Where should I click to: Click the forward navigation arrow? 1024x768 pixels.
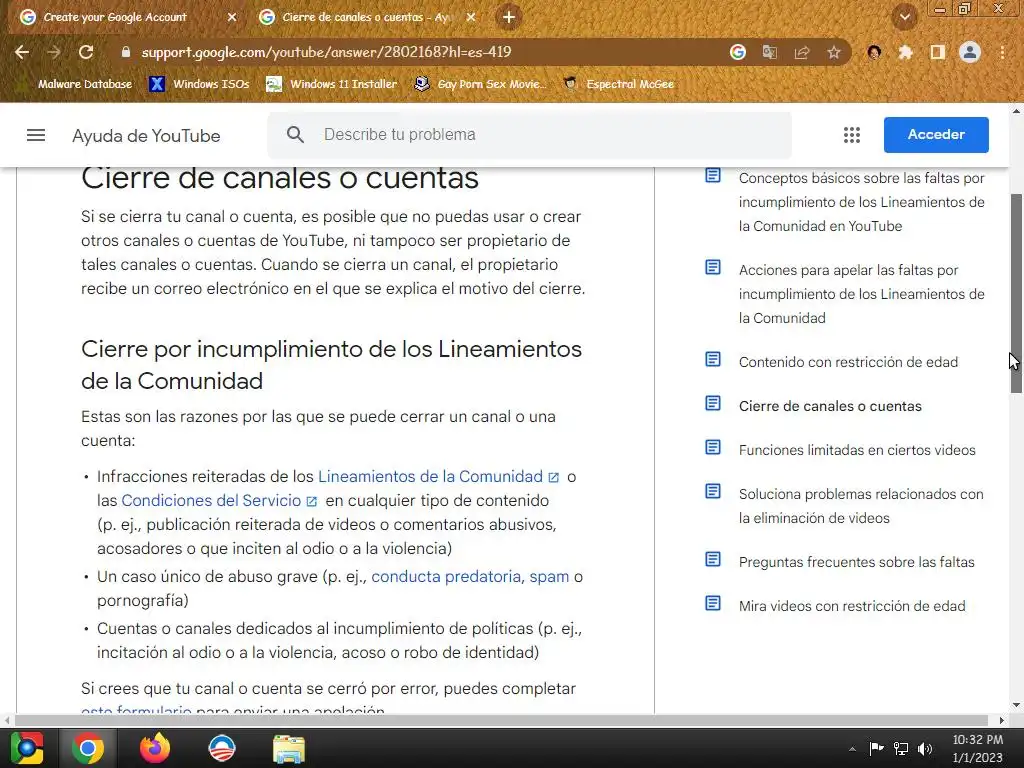(54, 52)
